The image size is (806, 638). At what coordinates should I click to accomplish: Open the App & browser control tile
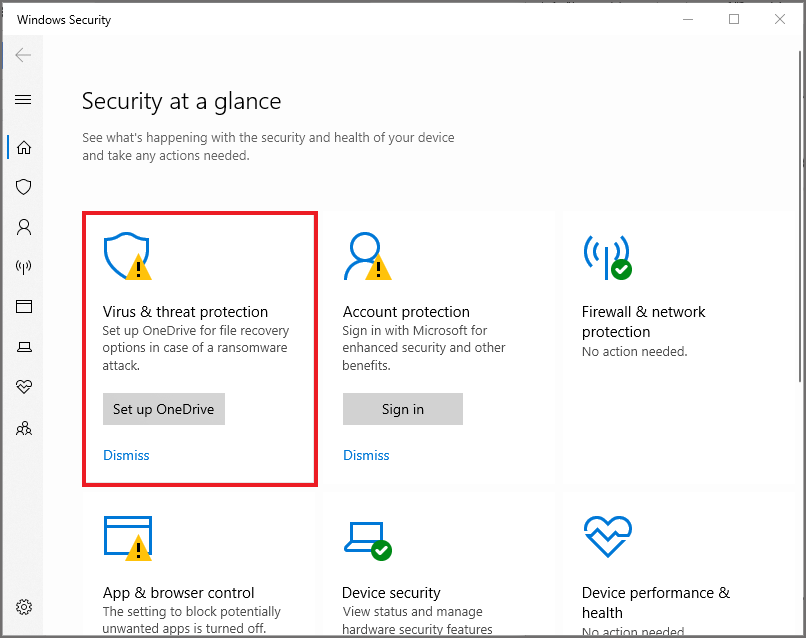[x=178, y=592]
